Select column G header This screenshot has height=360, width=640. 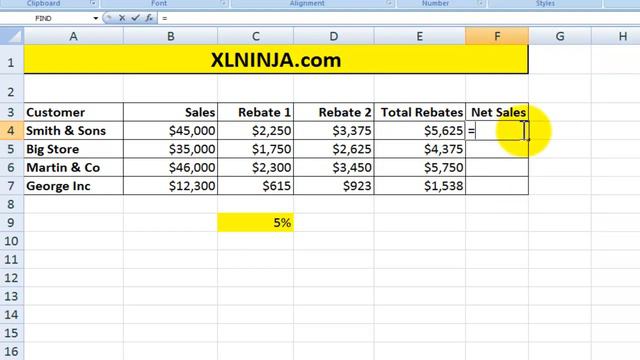pyautogui.click(x=560, y=36)
